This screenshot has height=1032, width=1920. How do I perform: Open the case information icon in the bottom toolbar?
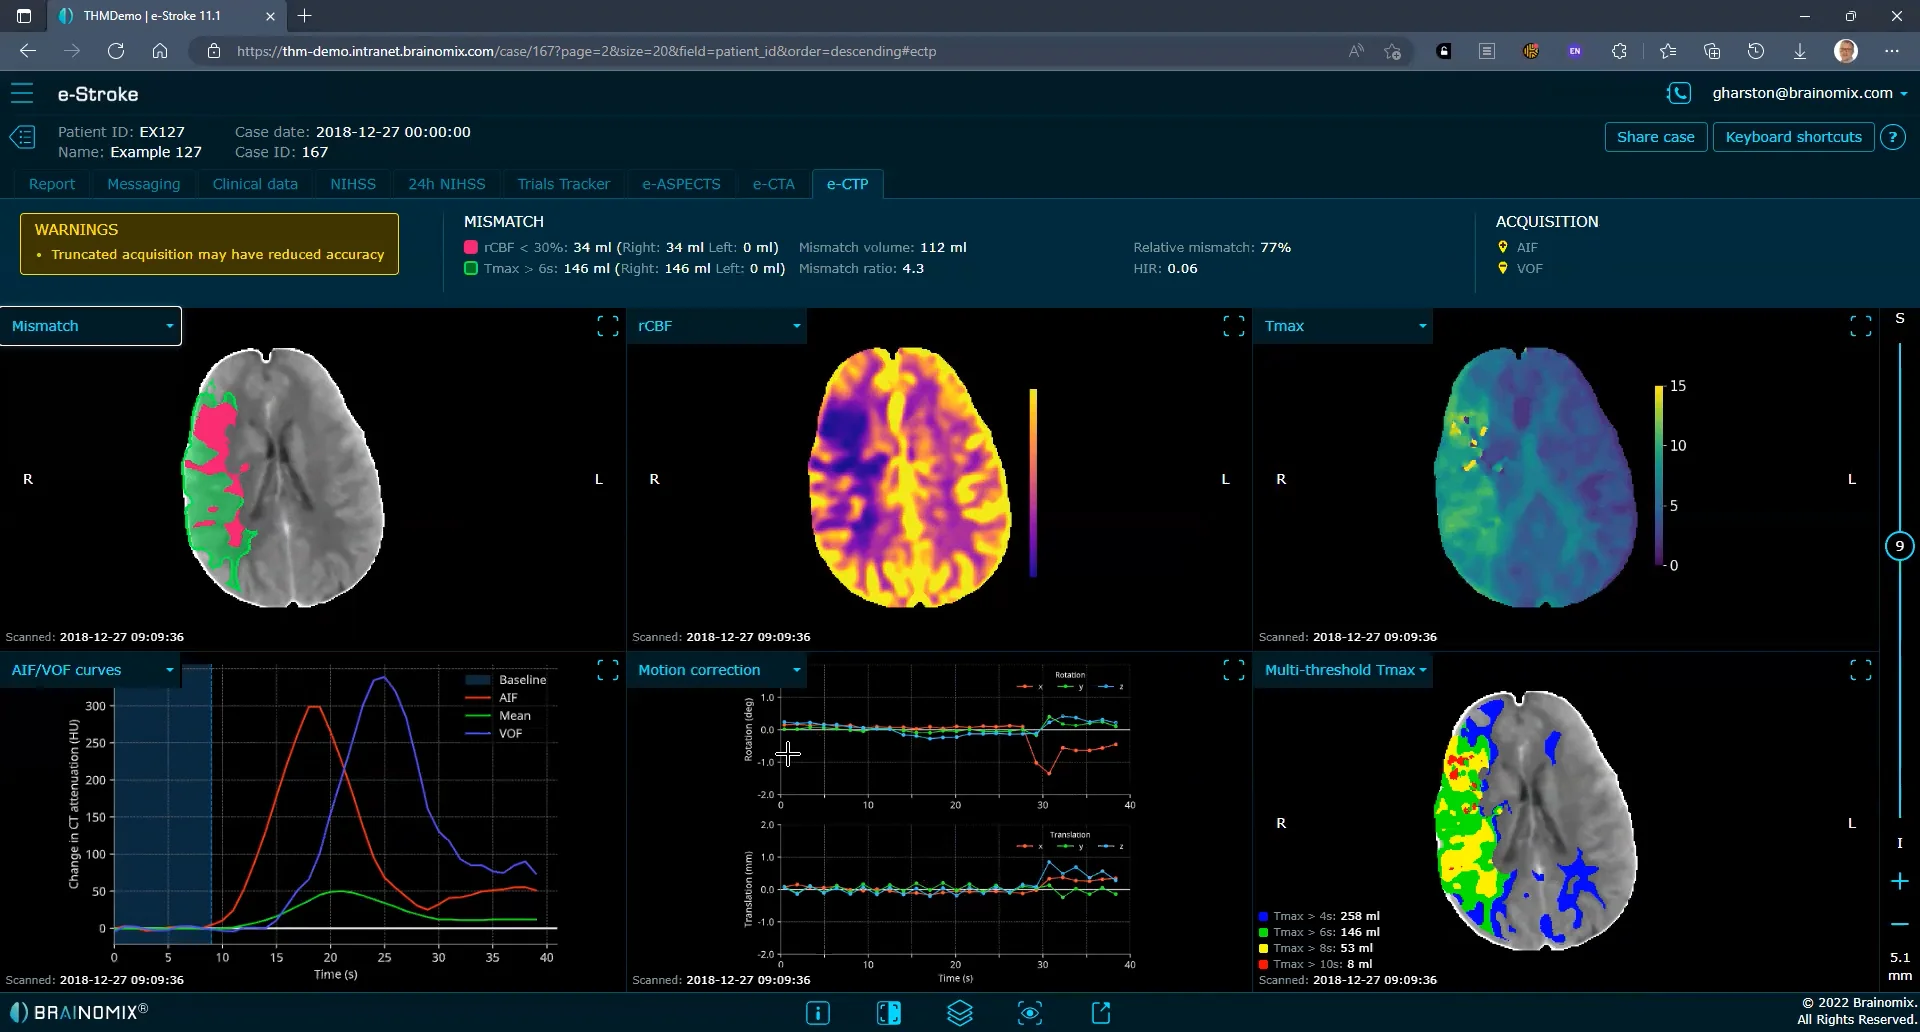click(818, 1013)
